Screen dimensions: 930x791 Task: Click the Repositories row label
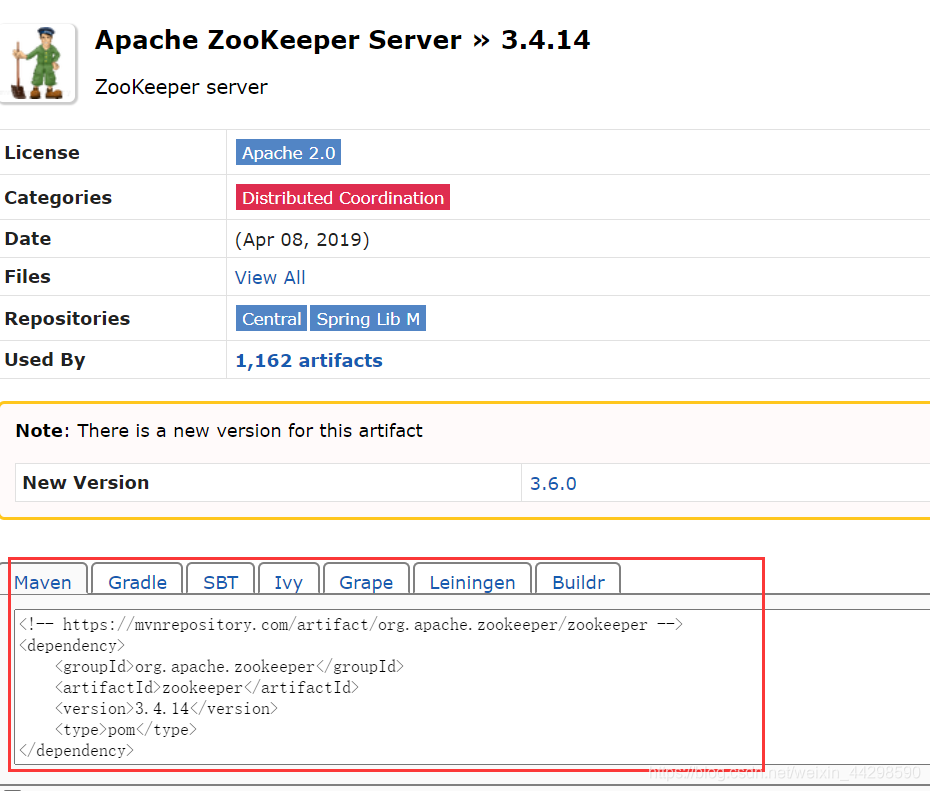pyautogui.click(x=67, y=318)
